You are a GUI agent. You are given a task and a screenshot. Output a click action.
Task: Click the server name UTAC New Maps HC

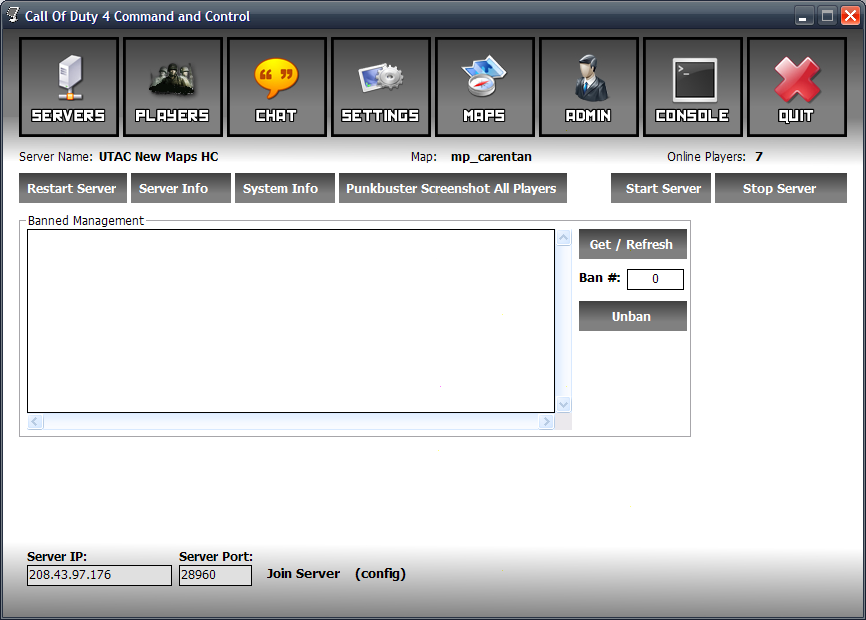tap(159, 157)
